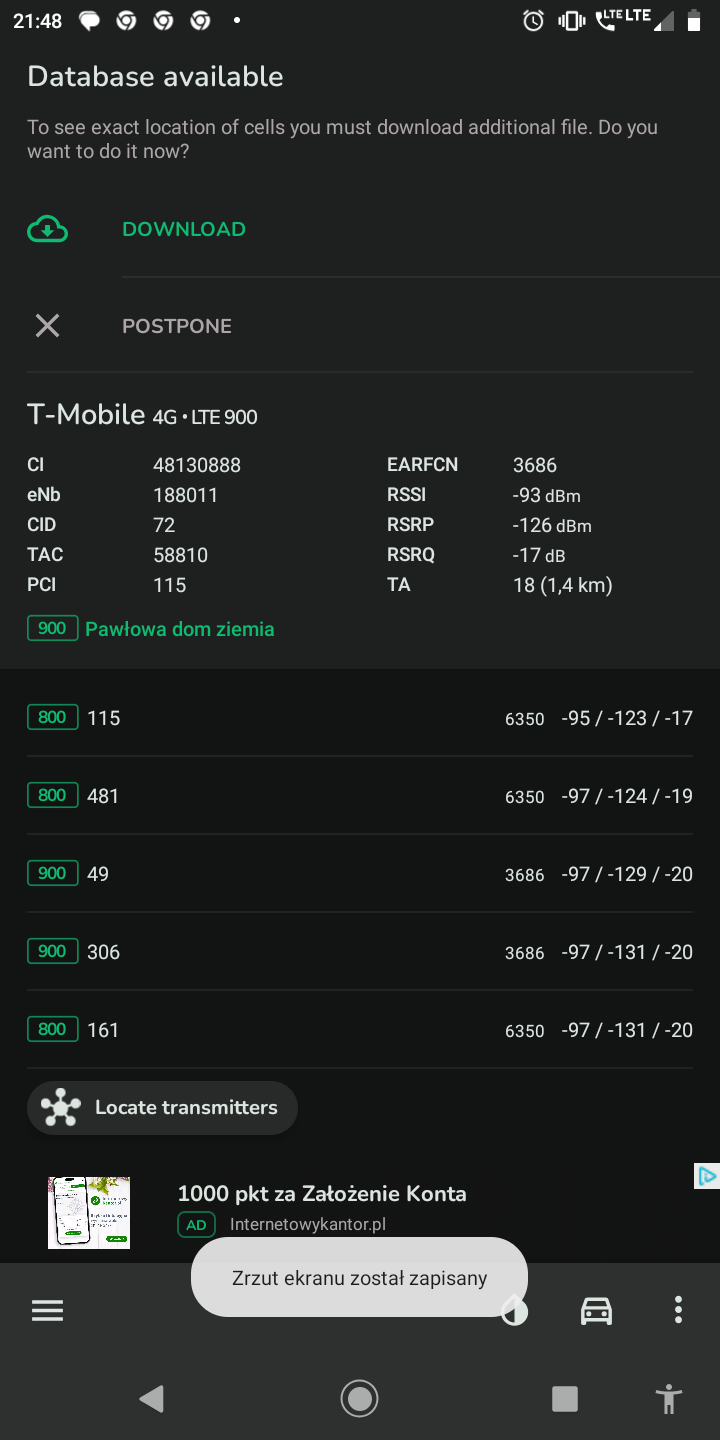Tap the X icon beside Postpone
The width and height of the screenshot is (720, 1440).
click(47, 326)
